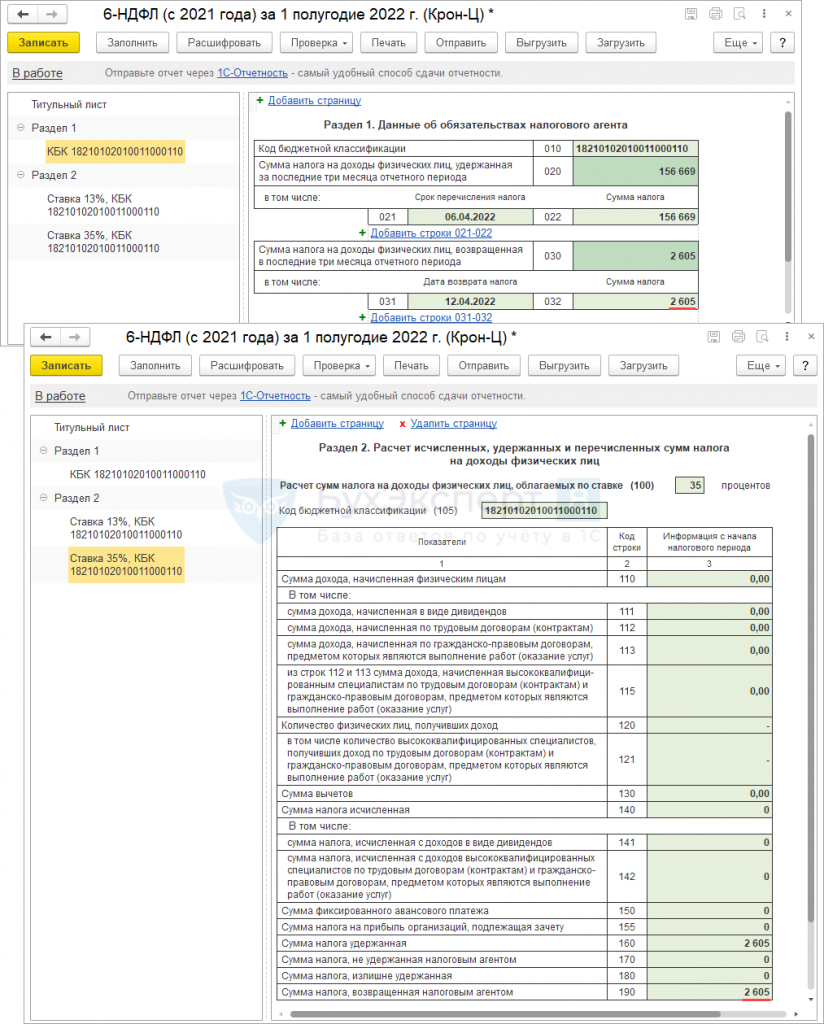Click 'Загрузить' in the back window

[620, 42]
